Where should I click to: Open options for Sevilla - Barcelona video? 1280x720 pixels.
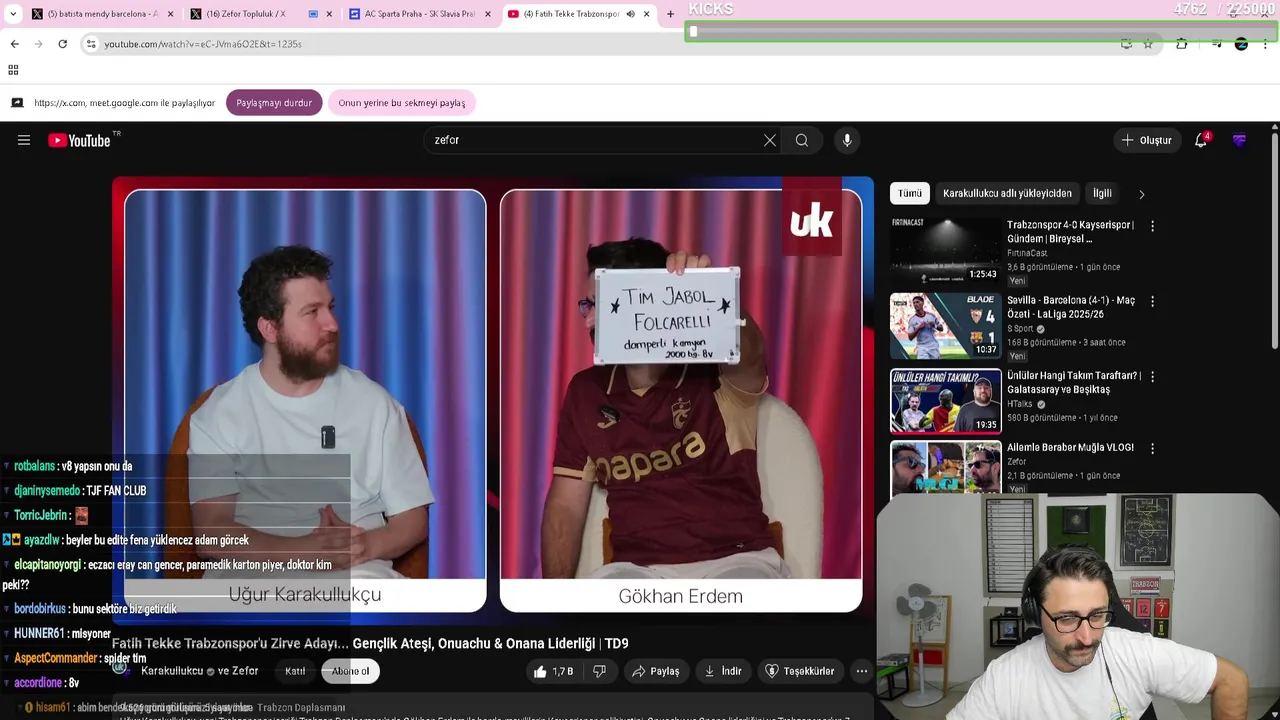coord(1152,301)
